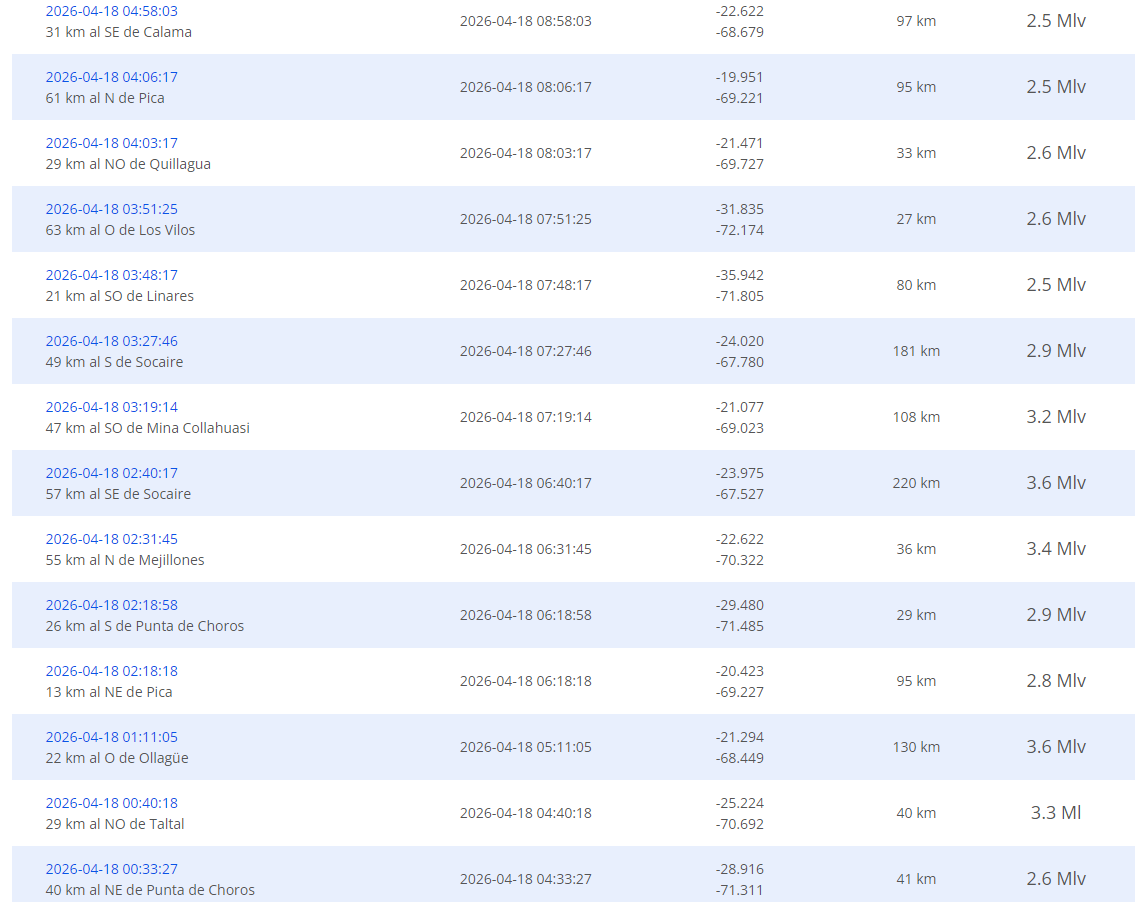
Task: Open the 2026-04-18 03:27:46 Socaire event link
Action: coord(111,341)
